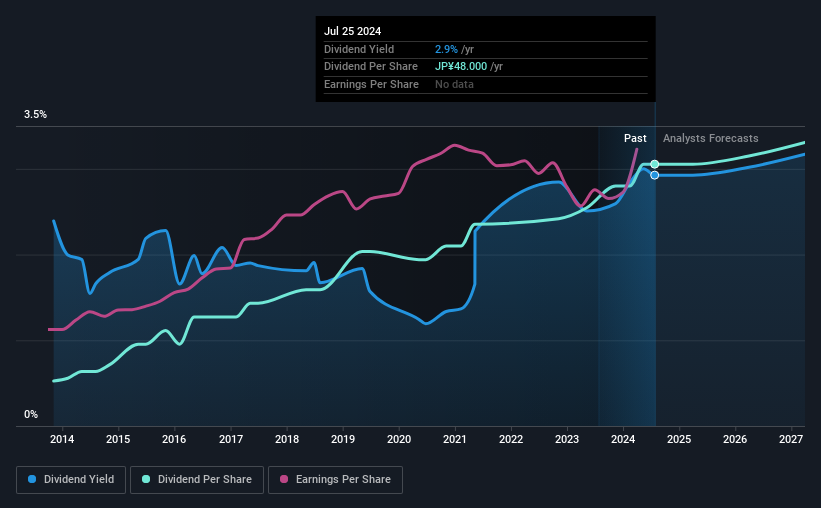Click the 2021 x-axis label
821x508 pixels.
coord(454,439)
